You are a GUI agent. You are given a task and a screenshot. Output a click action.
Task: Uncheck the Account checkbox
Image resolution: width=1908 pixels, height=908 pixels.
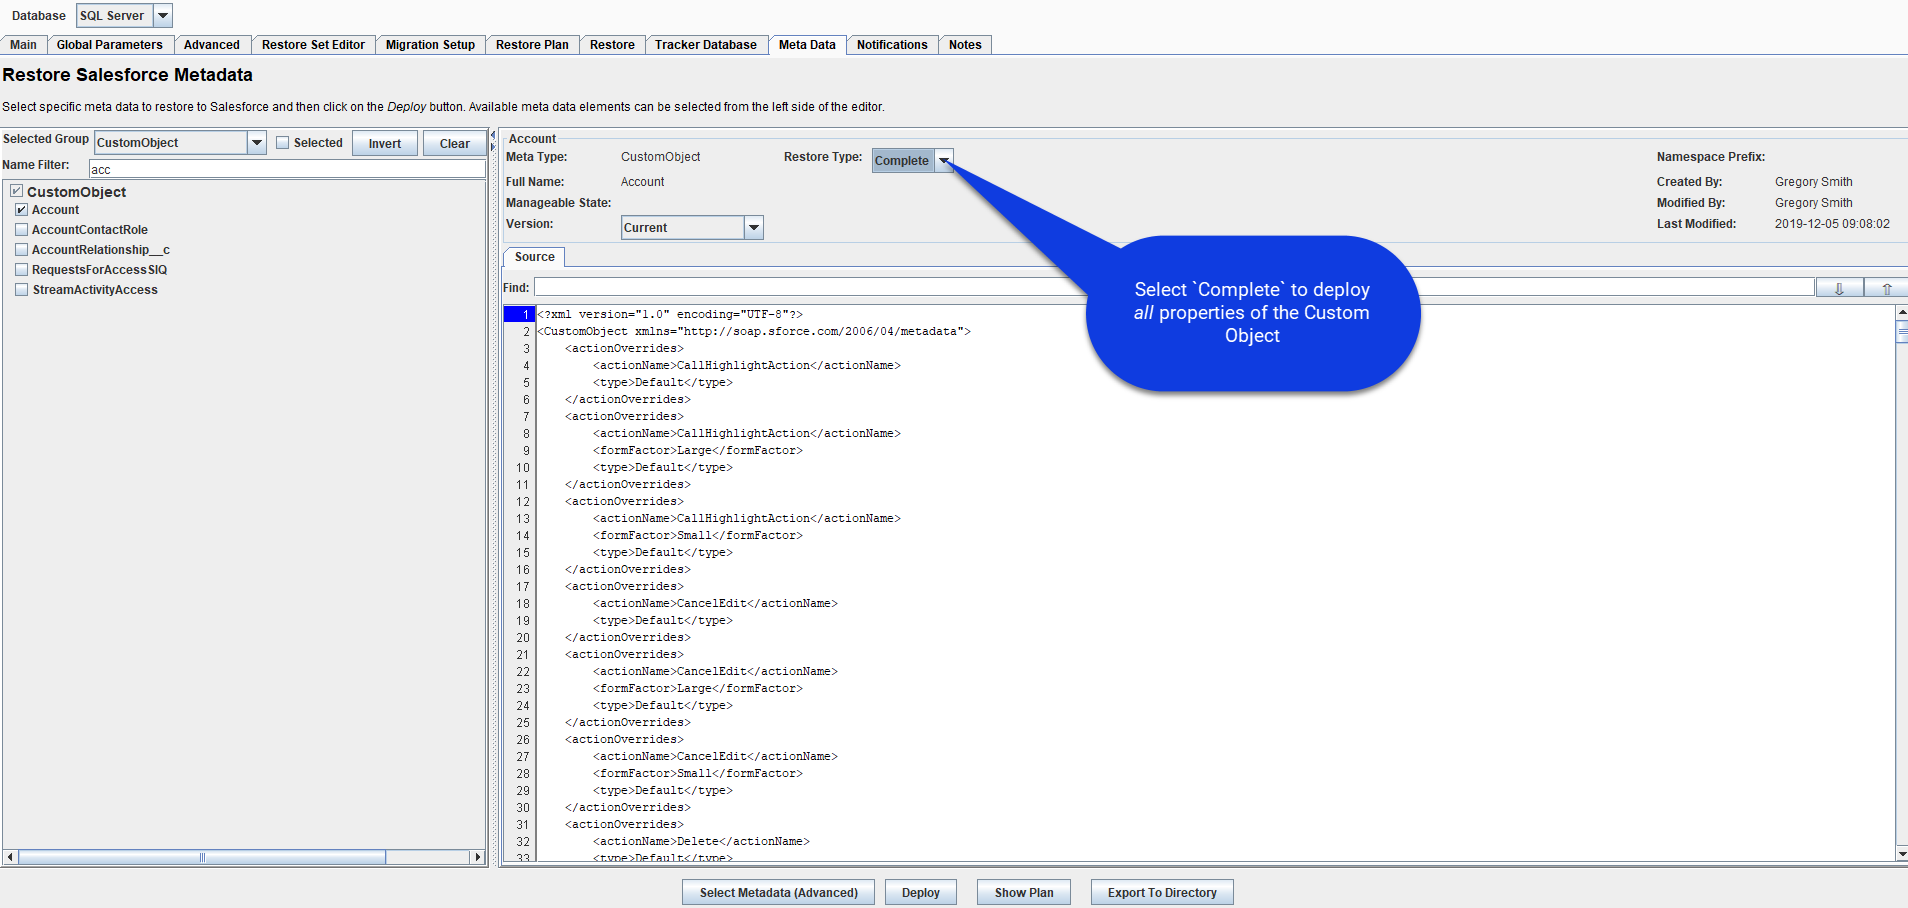[21, 210]
